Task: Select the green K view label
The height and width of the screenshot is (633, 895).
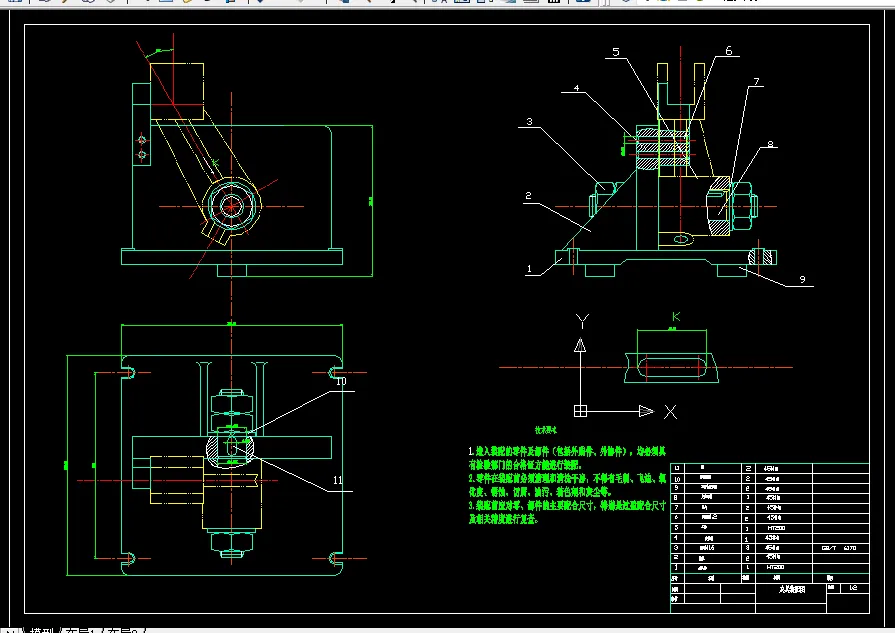Action: 676,316
